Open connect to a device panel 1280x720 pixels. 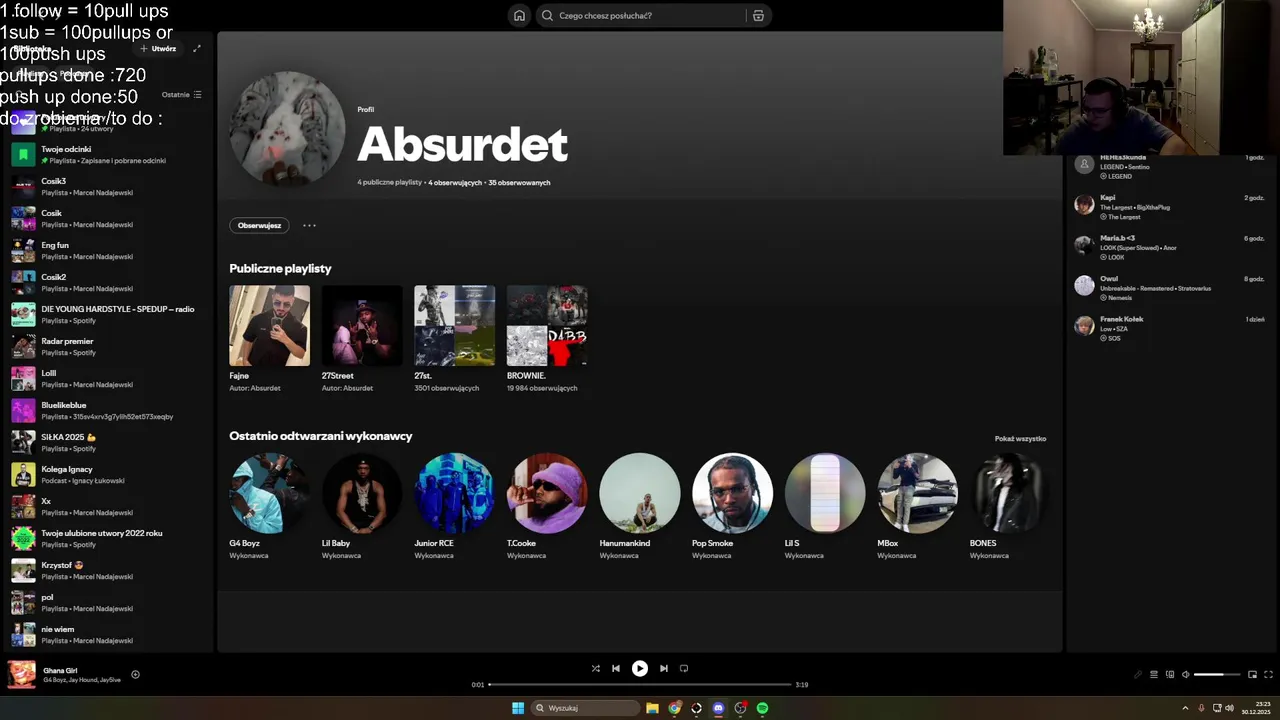(x=1170, y=674)
